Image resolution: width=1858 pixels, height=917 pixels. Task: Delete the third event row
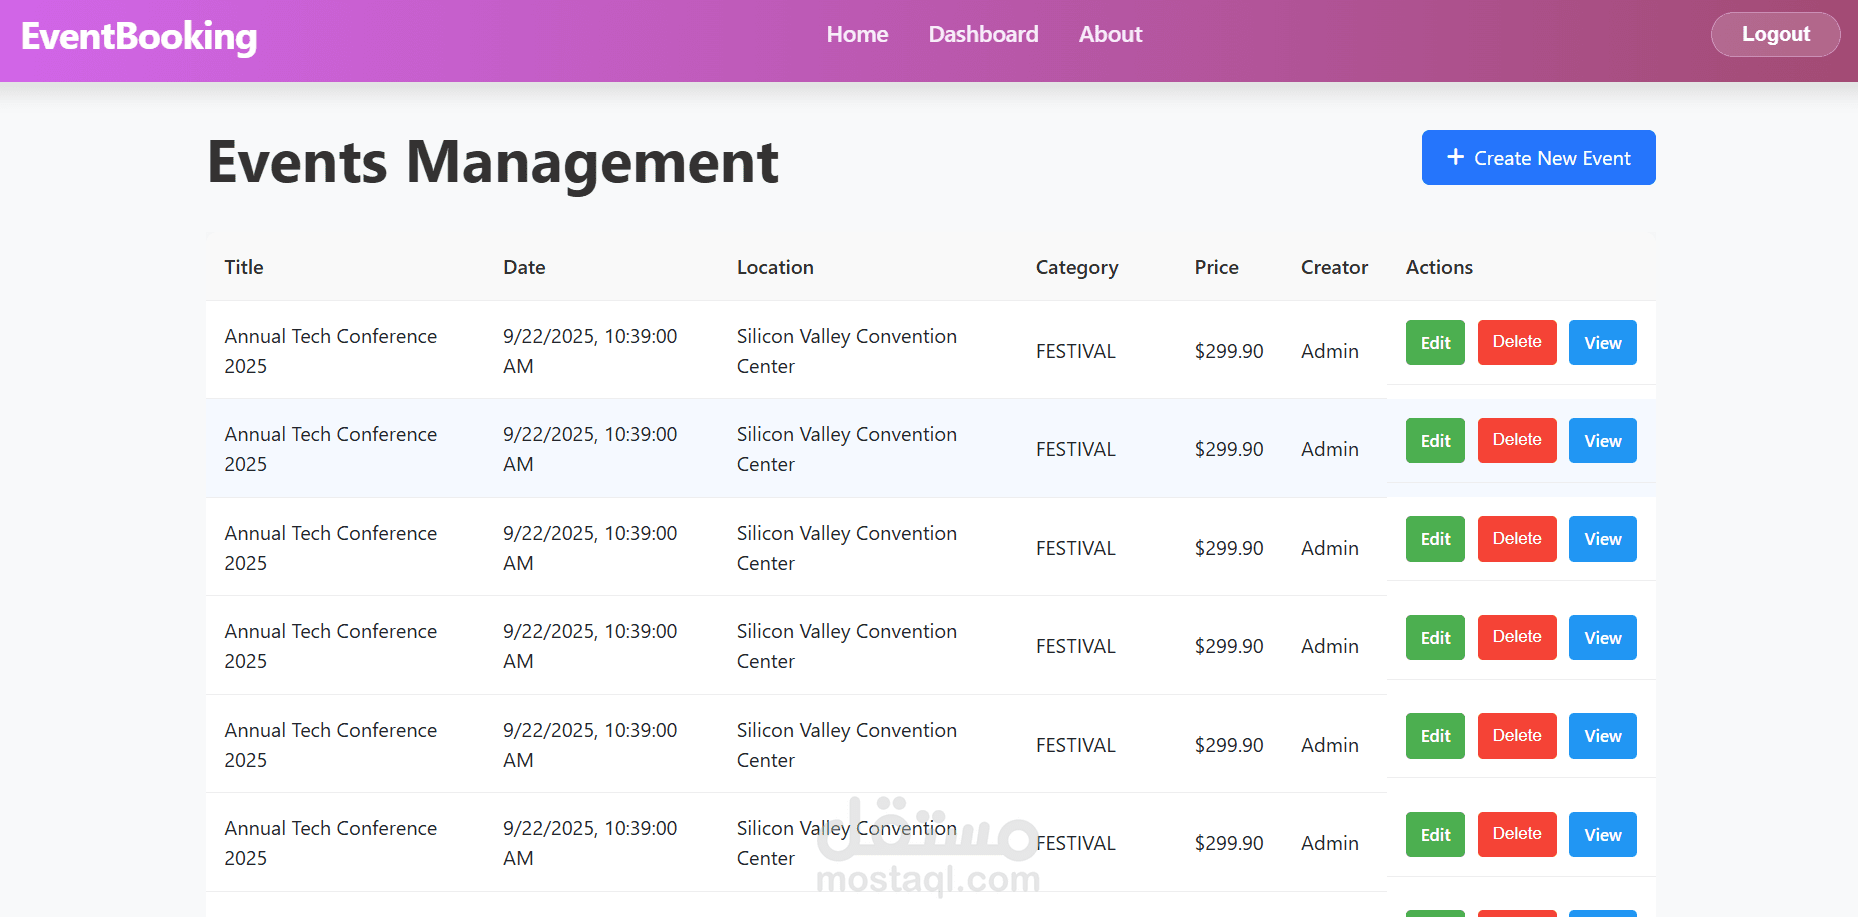1517,539
